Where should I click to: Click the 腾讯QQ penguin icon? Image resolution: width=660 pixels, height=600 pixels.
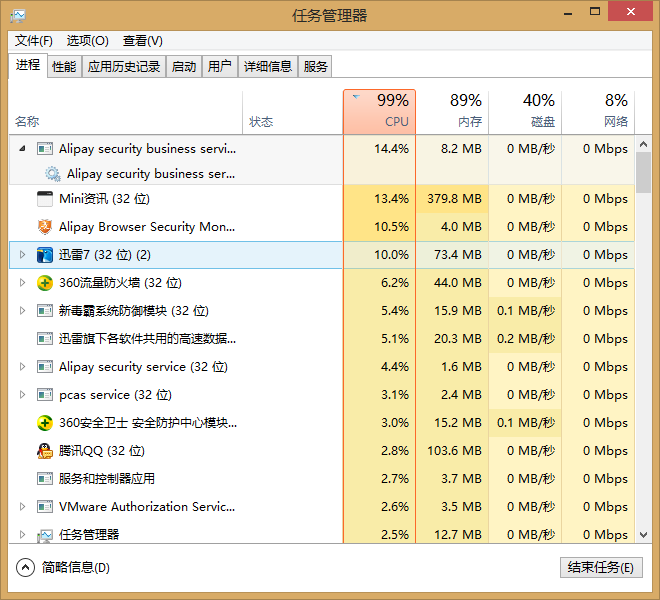point(45,451)
